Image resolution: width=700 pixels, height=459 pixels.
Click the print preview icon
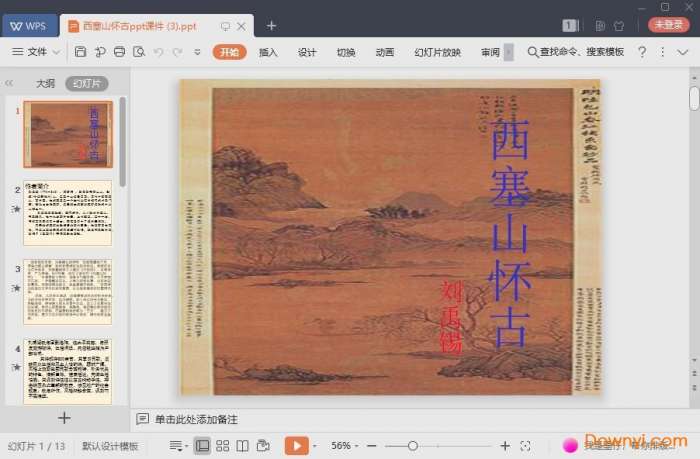(x=139, y=52)
